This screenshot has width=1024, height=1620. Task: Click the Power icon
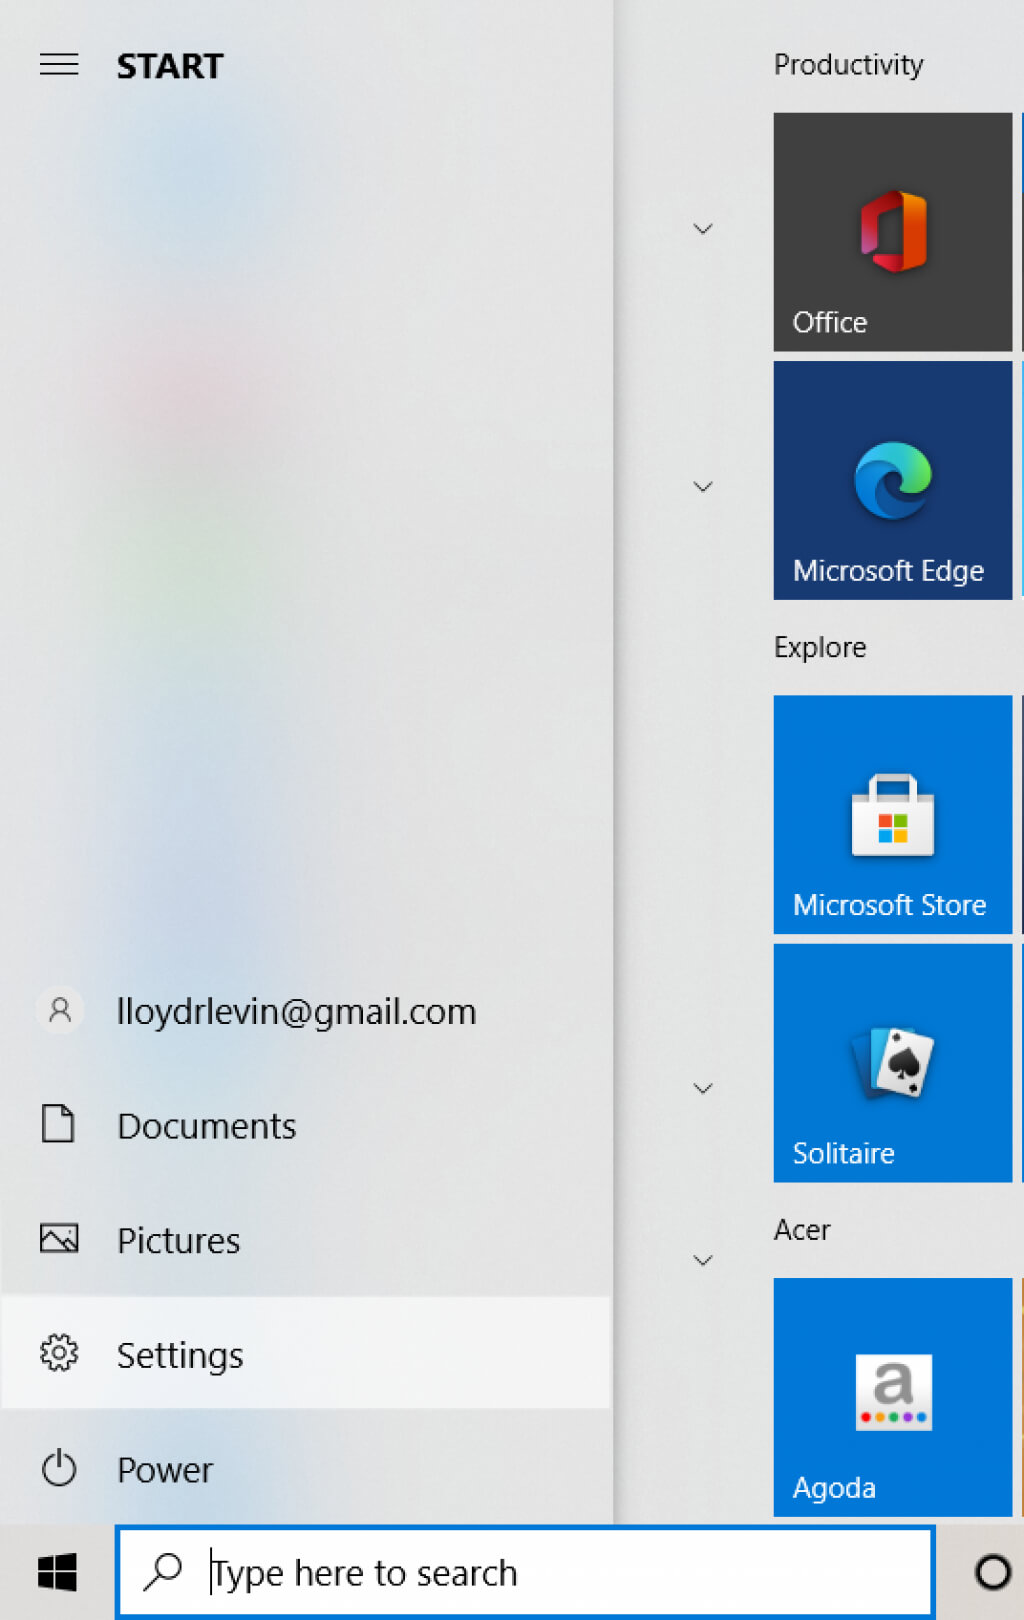59,1469
